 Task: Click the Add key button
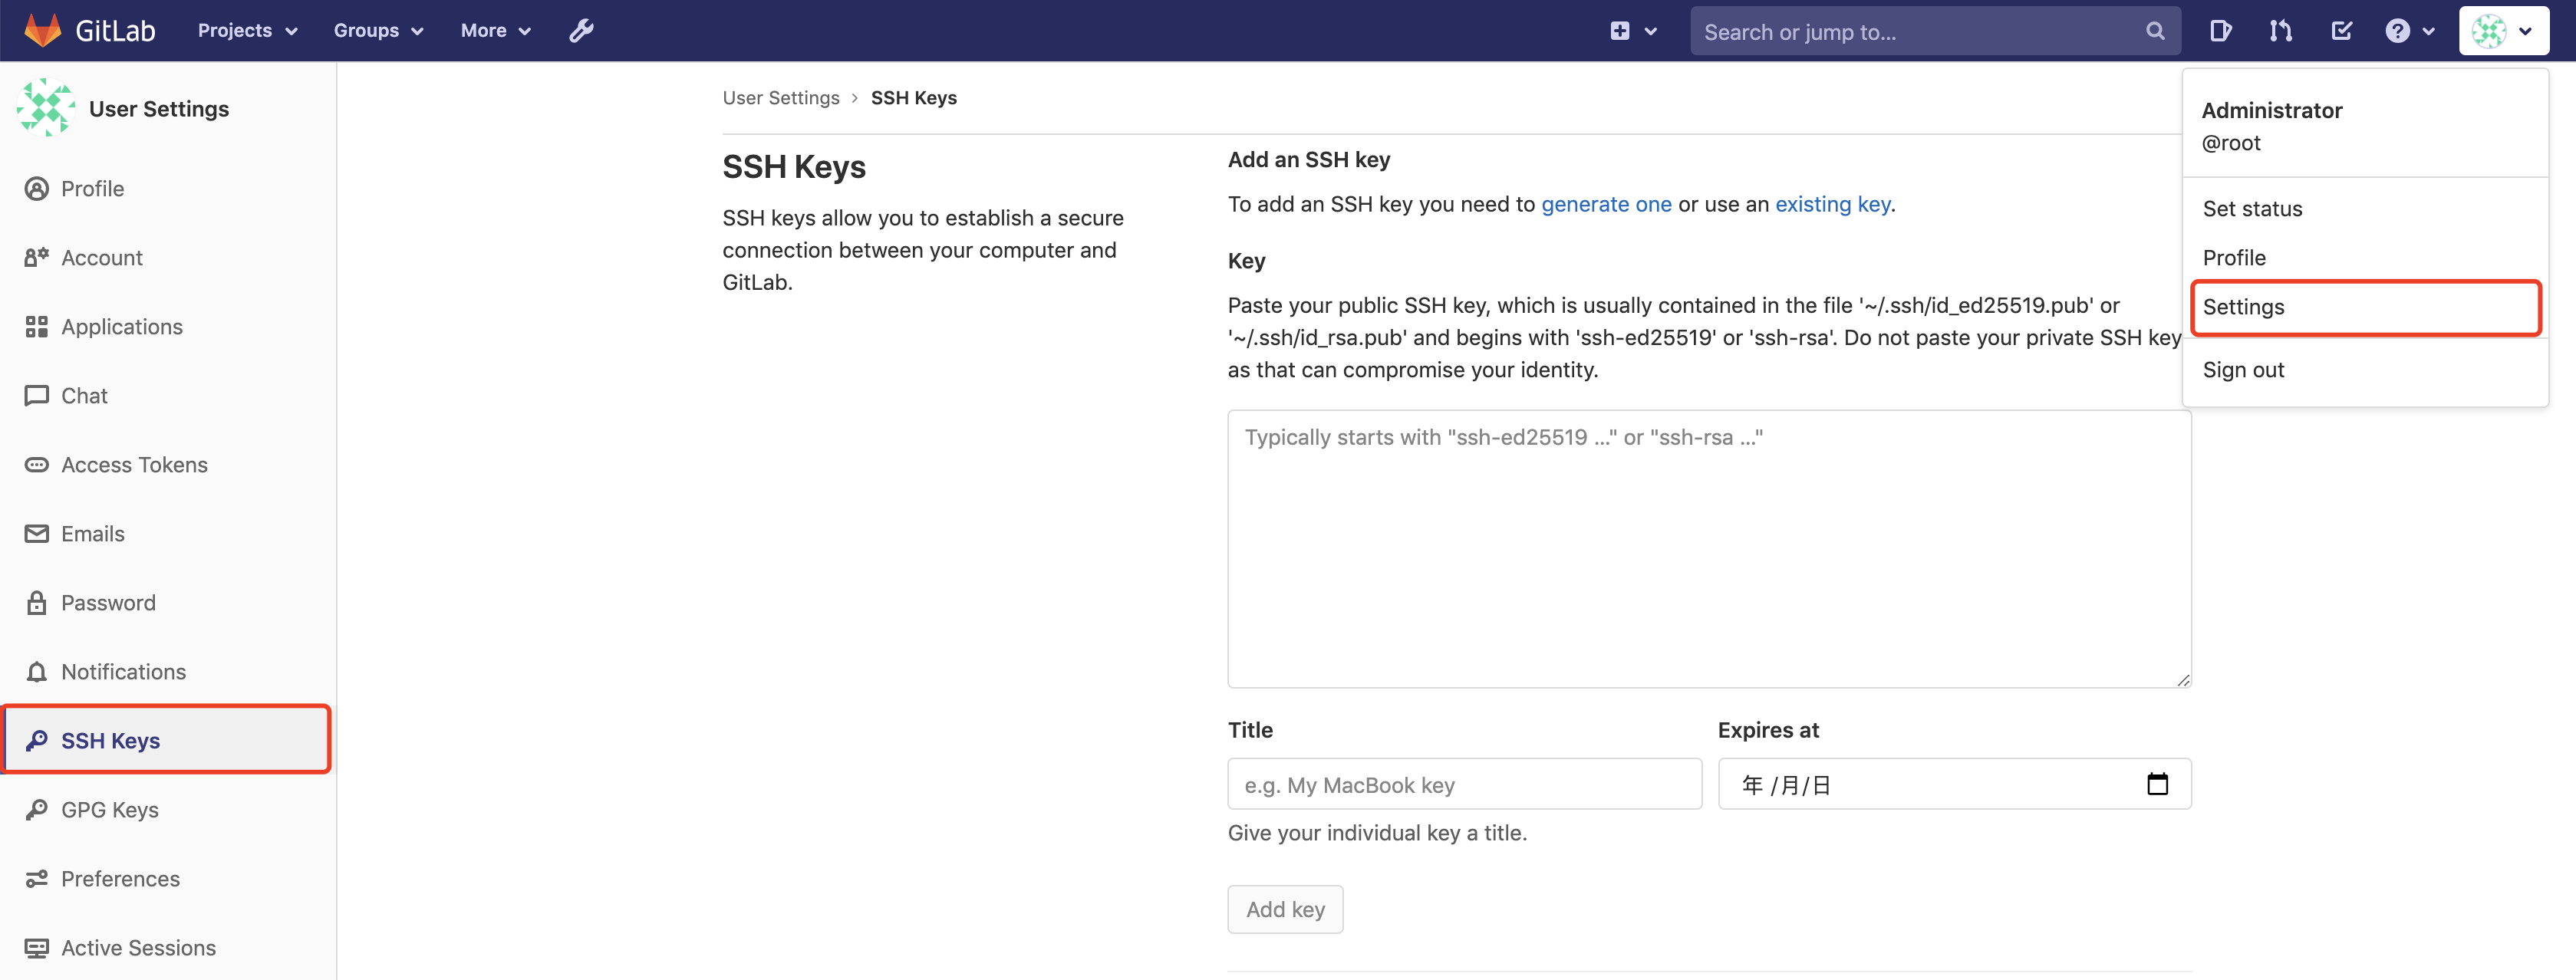(x=1285, y=909)
